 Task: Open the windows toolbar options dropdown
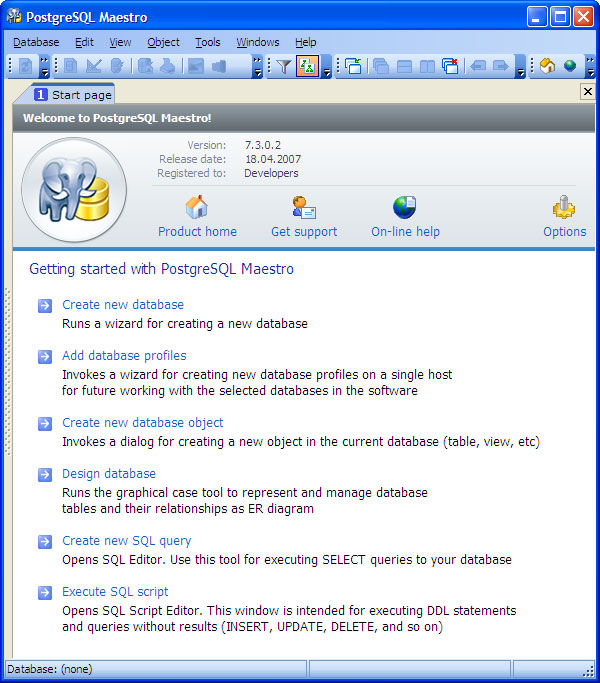click(x=520, y=66)
